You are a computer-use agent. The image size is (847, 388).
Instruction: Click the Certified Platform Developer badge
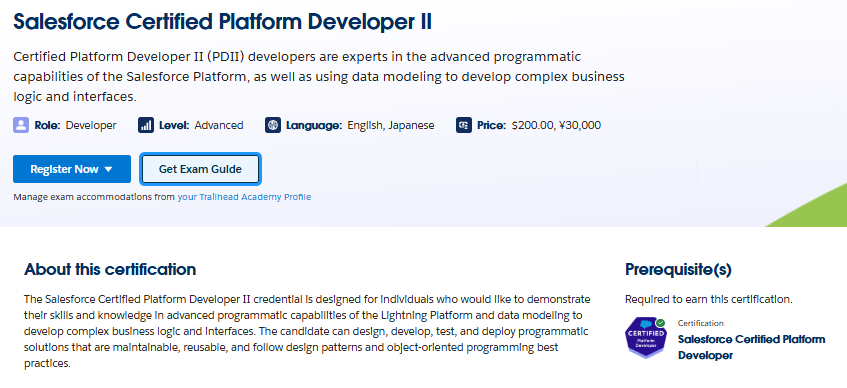click(646, 338)
